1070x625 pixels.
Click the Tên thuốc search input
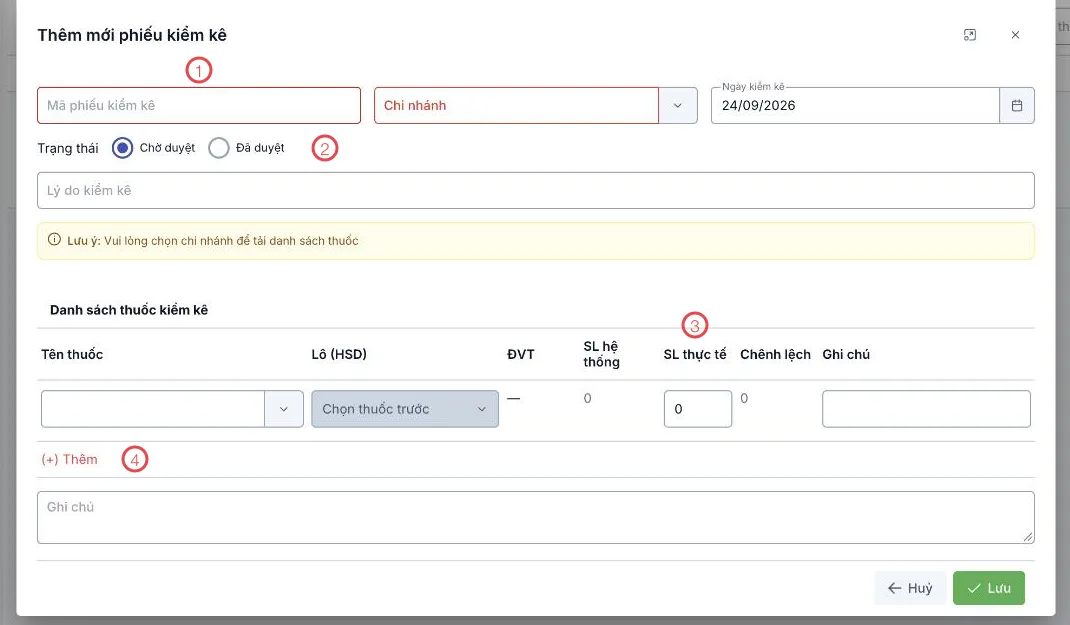(x=153, y=409)
